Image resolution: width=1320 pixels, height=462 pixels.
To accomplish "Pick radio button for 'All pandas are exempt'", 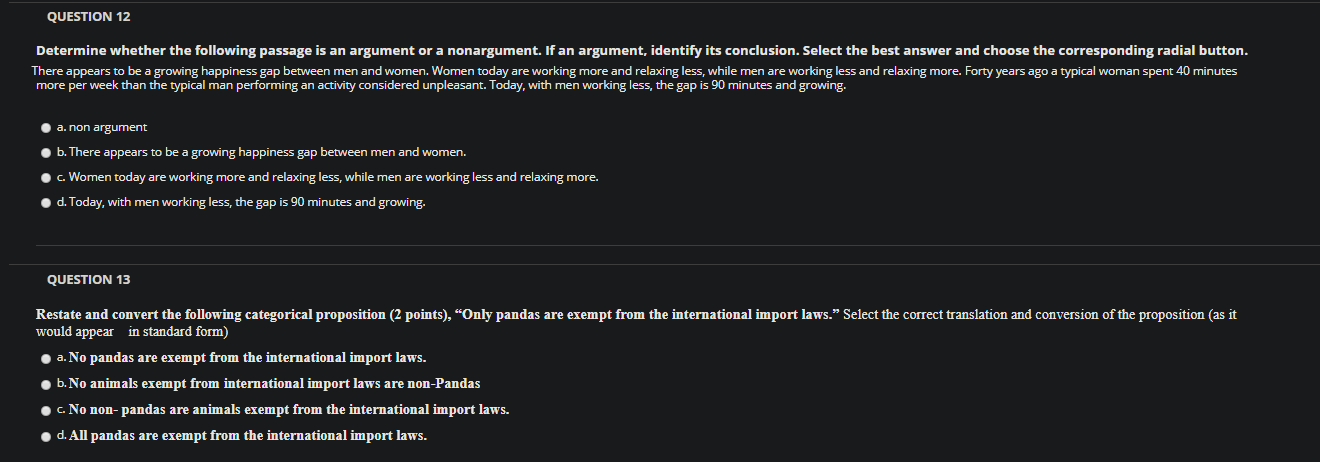I will (x=46, y=436).
